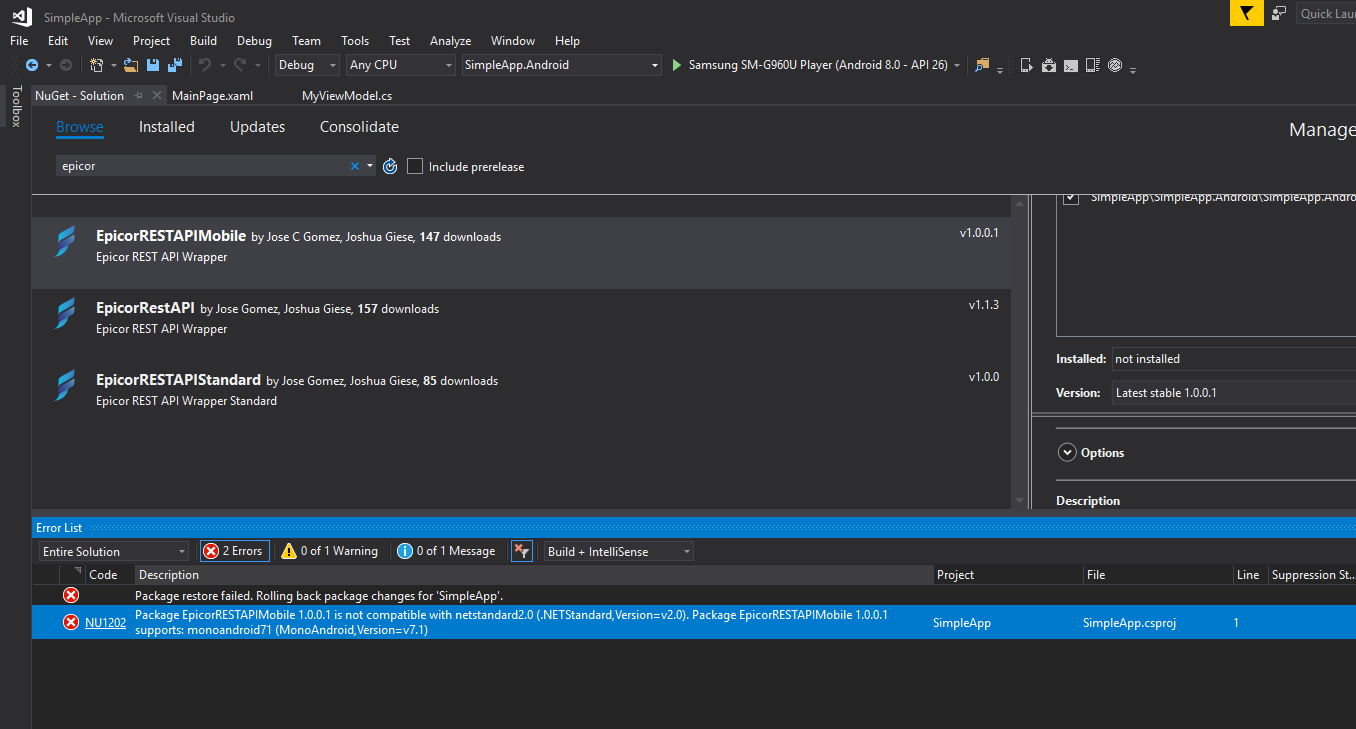The height and width of the screenshot is (729, 1356).
Task: Open the Version Latest stable 1.0.0.1 dropdown
Action: click(1233, 393)
